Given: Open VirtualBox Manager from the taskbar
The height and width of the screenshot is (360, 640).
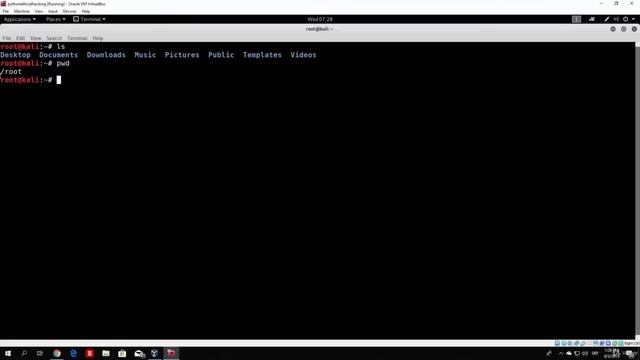Looking at the screenshot, I should pyautogui.click(x=155, y=353).
